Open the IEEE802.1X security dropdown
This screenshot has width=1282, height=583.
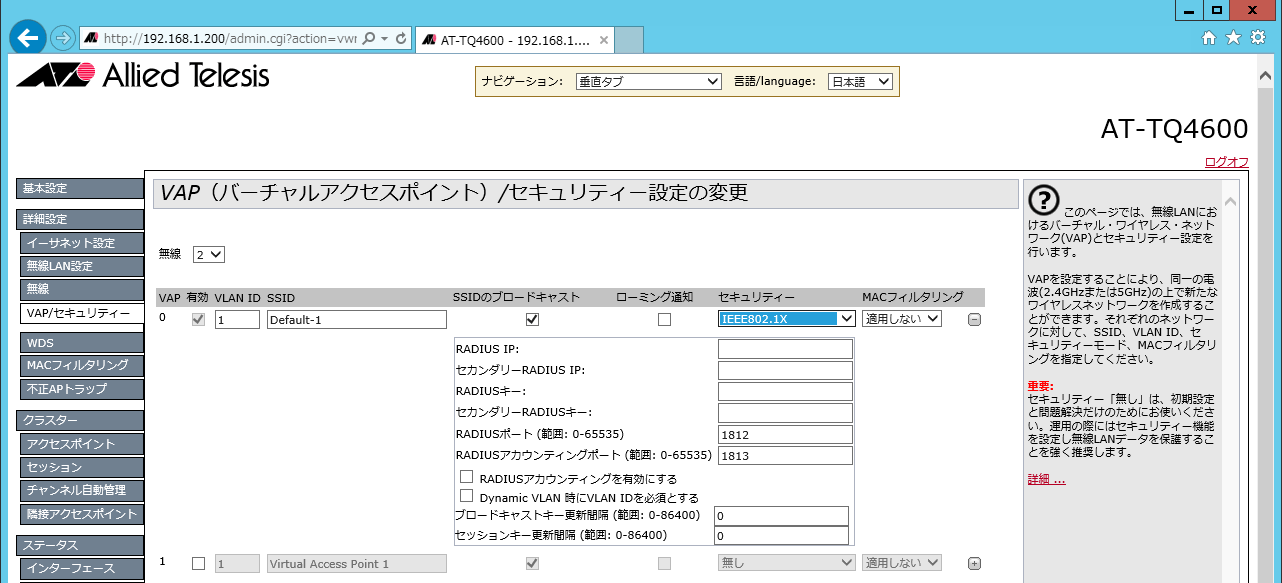point(786,319)
